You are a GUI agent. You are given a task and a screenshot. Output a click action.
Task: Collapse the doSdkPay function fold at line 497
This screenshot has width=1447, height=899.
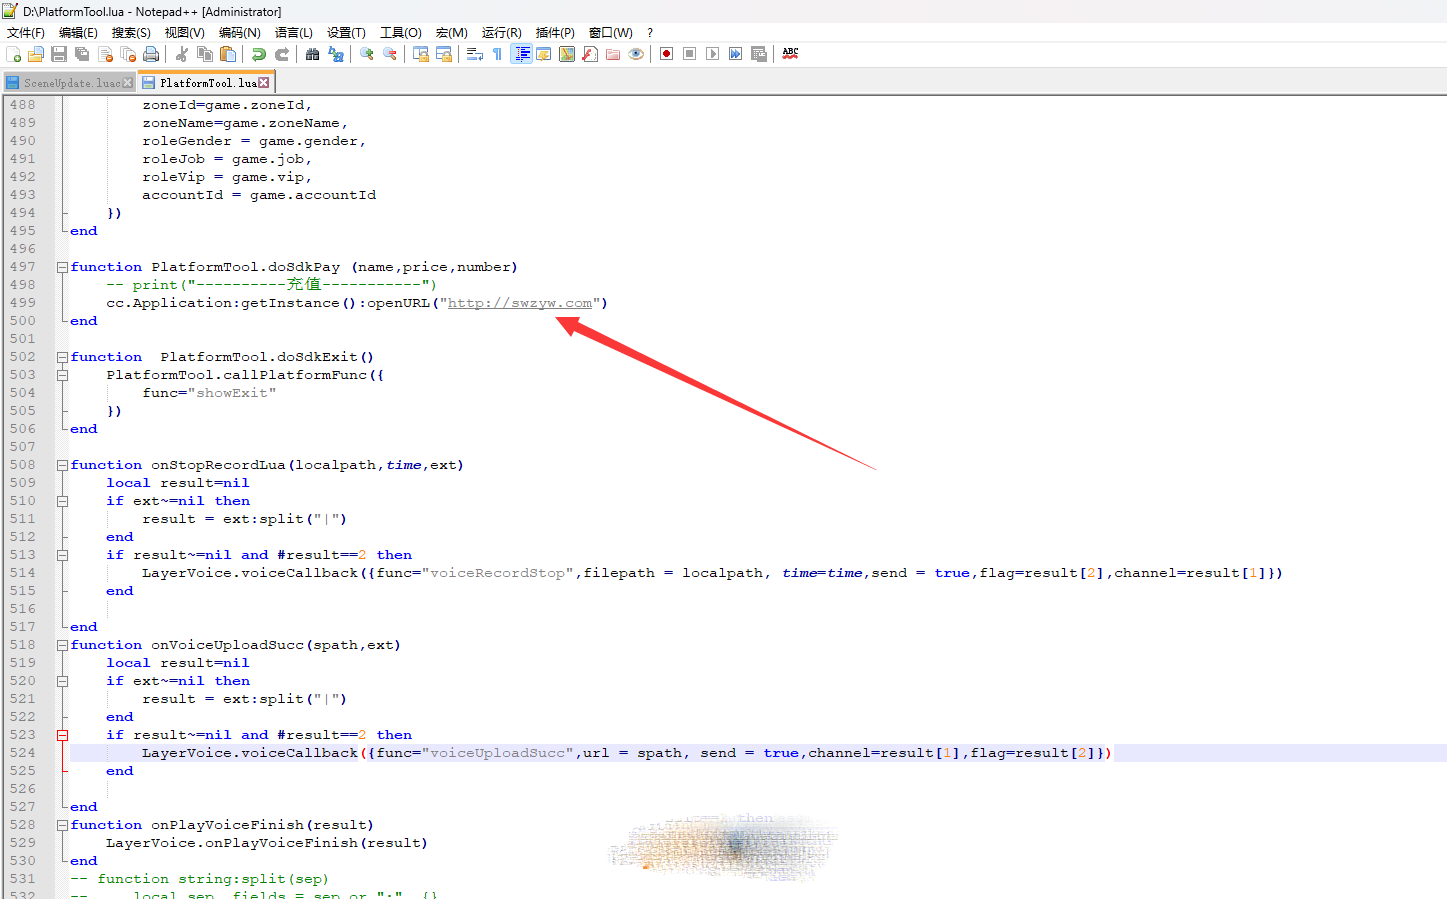coord(62,267)
